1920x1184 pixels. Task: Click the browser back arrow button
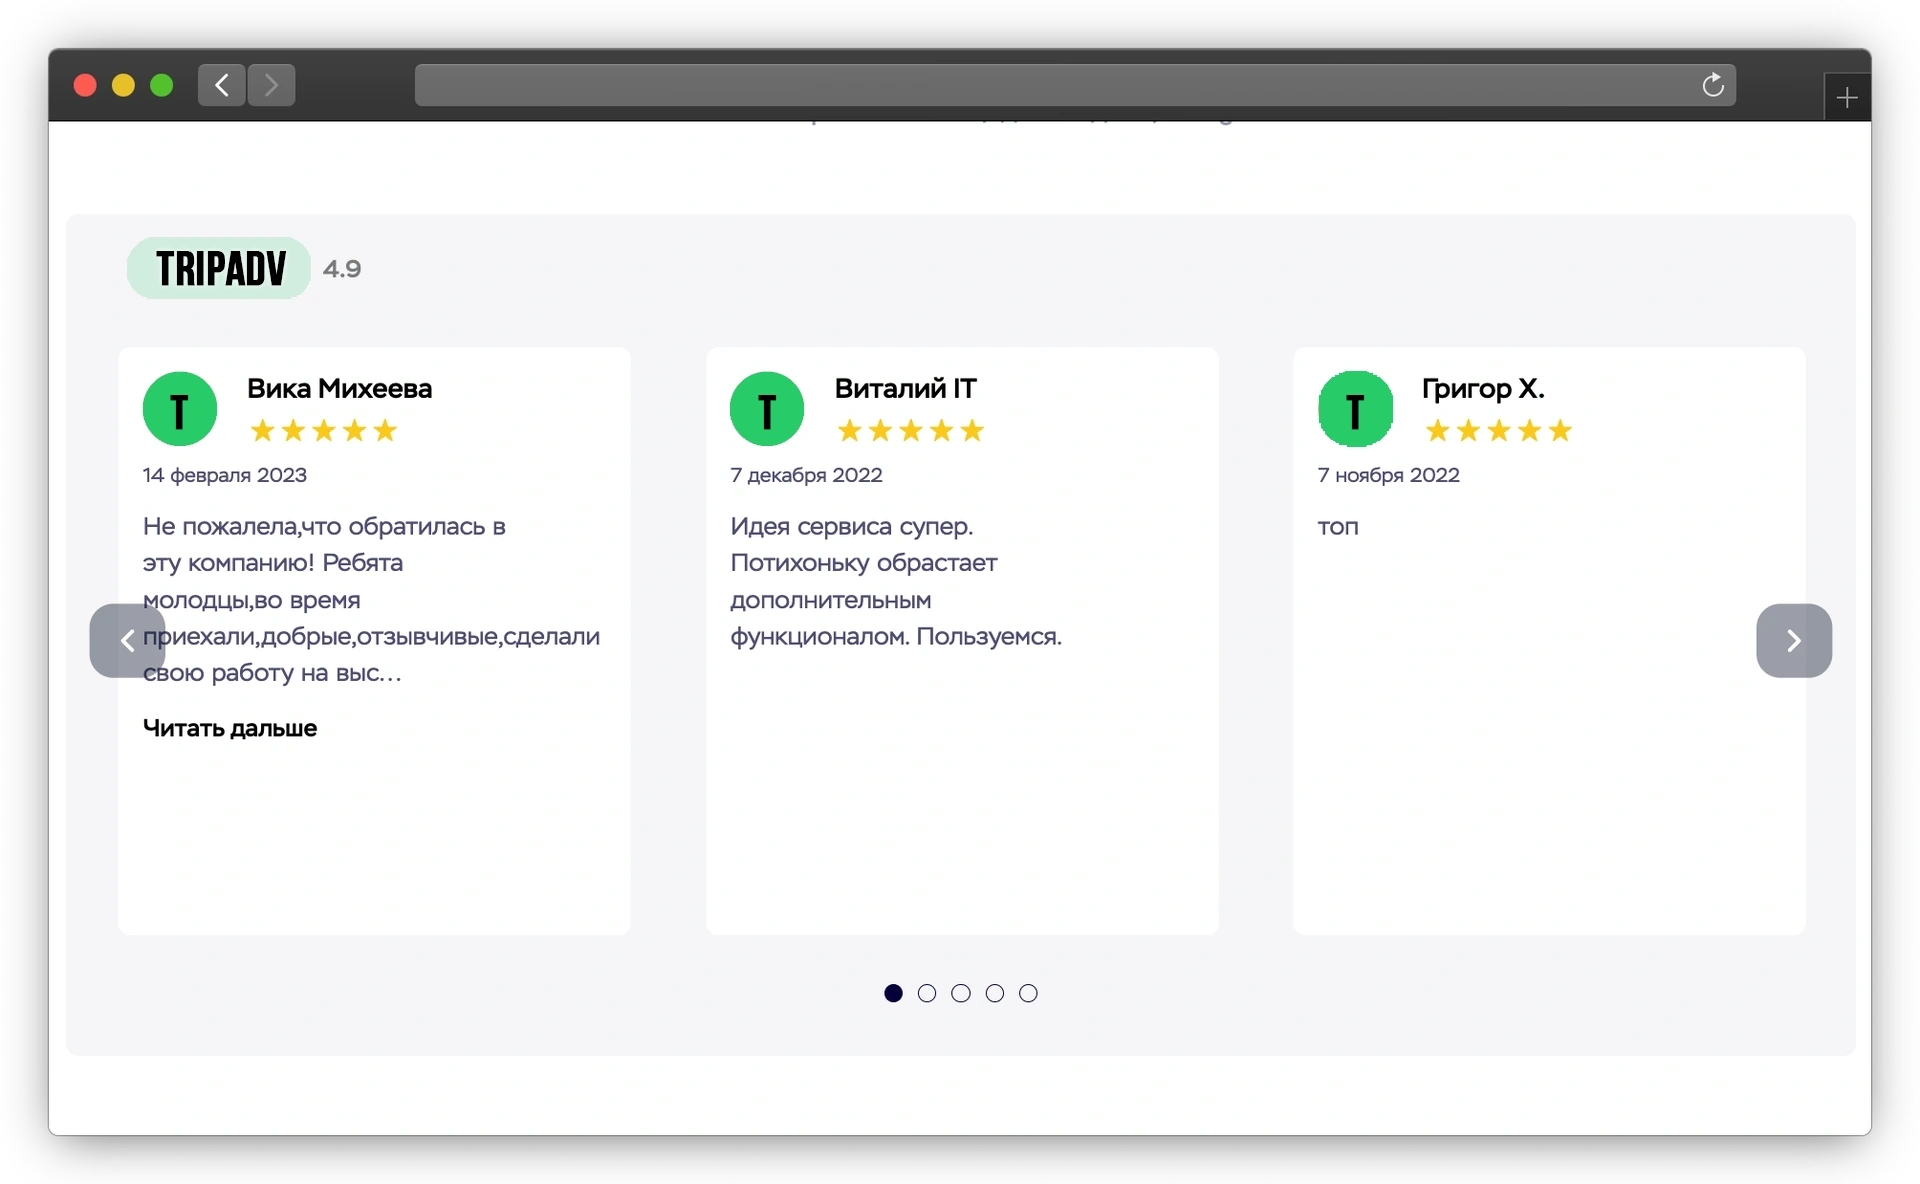coord(222,86)
